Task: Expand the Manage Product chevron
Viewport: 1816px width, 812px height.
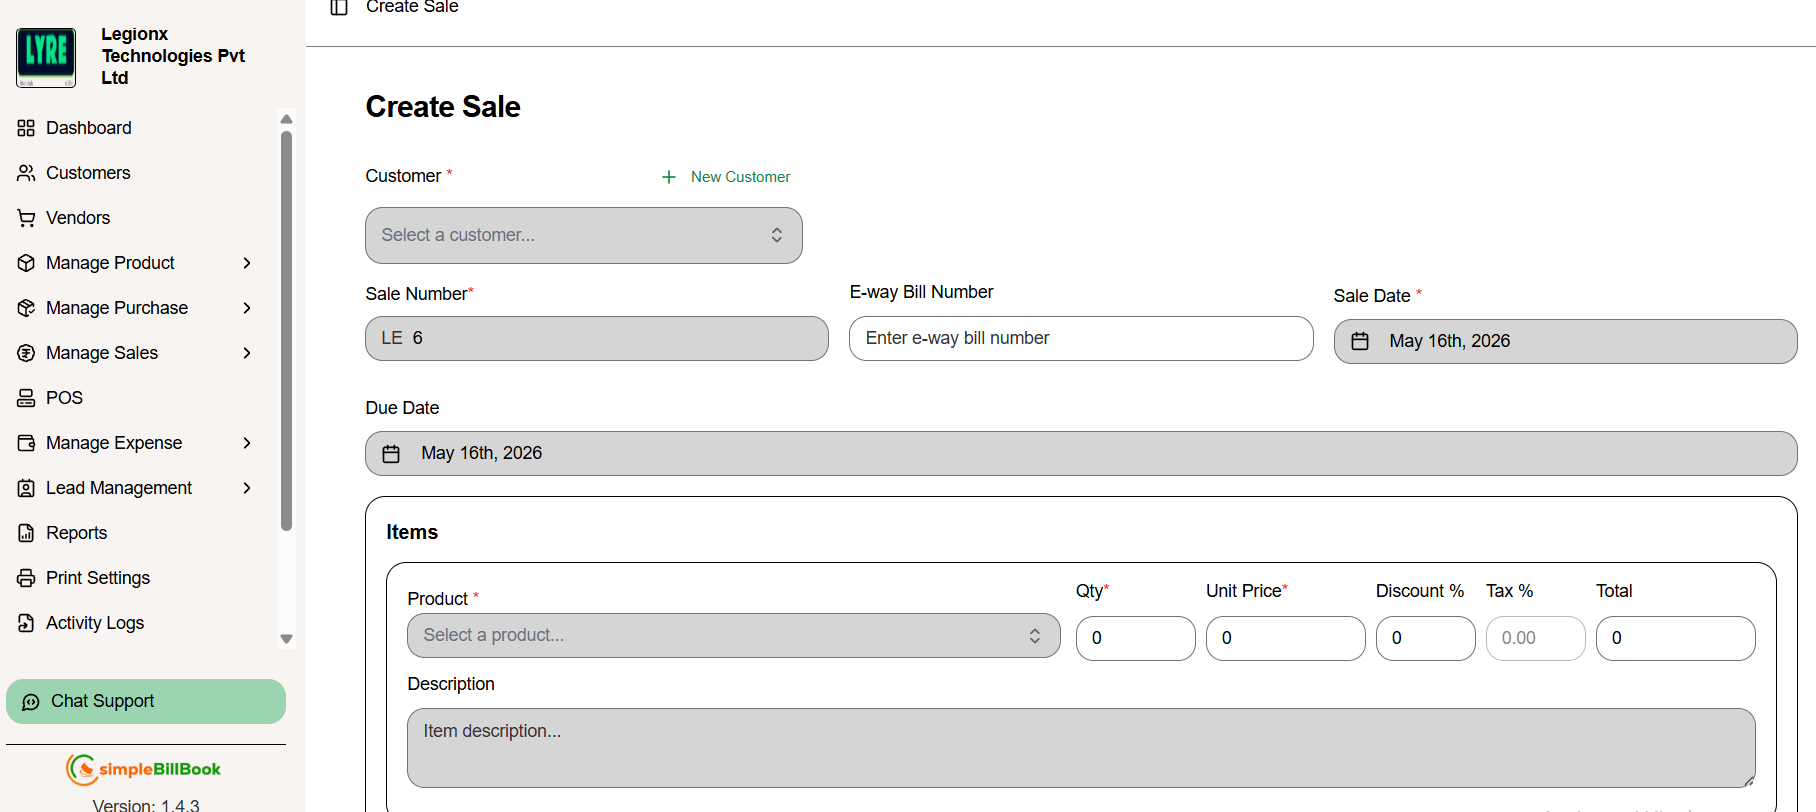Action: click(x=247, y=263)
